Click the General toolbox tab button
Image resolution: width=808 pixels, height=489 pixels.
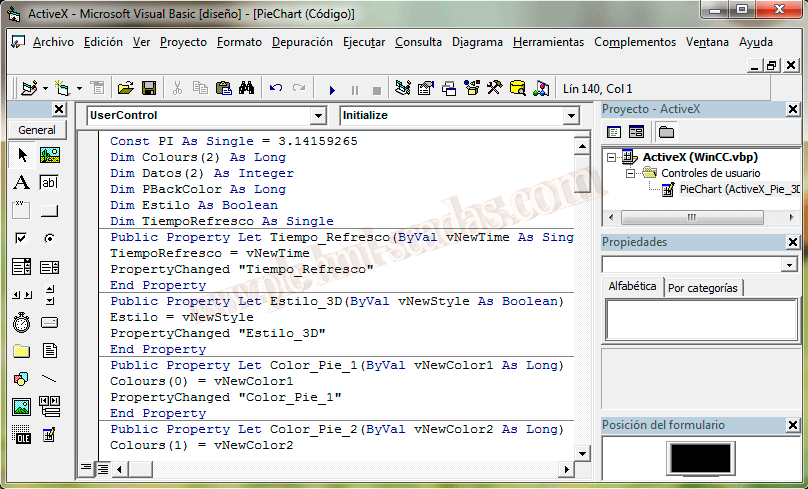[37, 130]
